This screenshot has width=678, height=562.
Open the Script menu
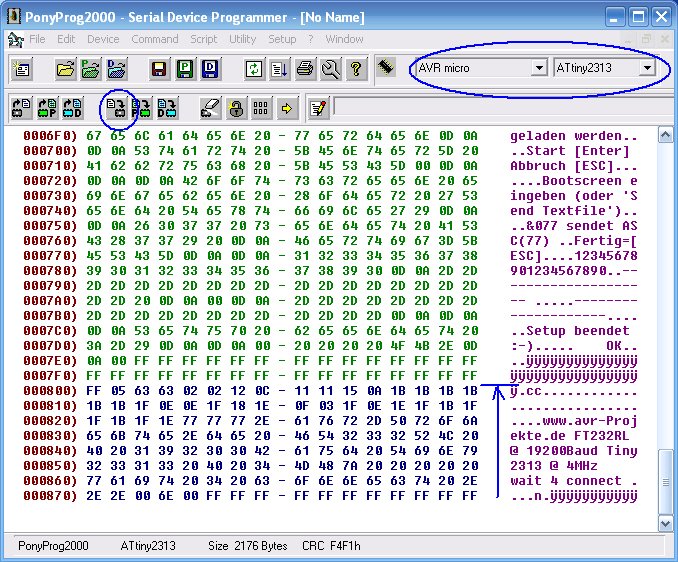tap(204, 39)
